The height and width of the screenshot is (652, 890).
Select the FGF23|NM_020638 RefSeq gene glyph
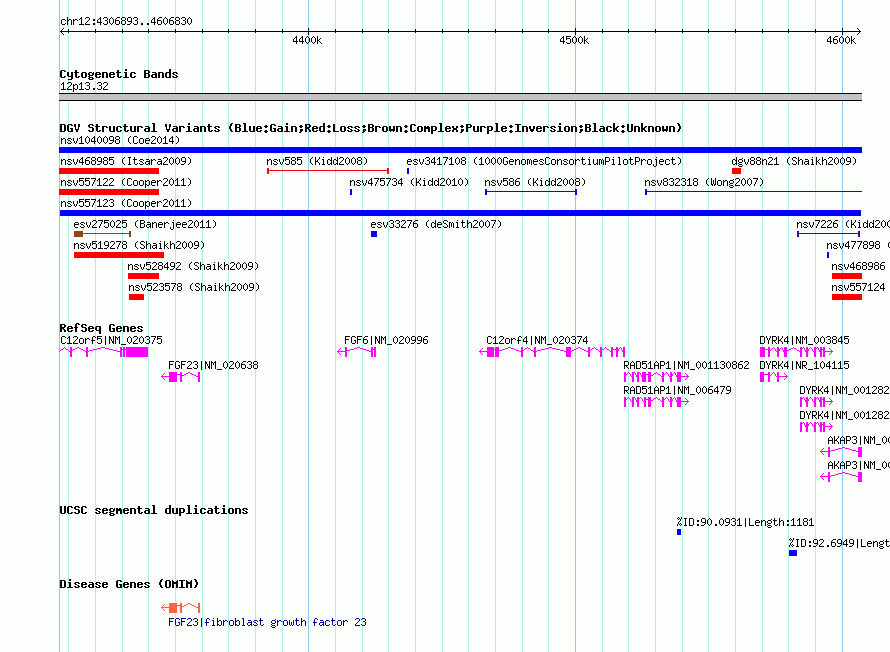[x=180, y=377]
